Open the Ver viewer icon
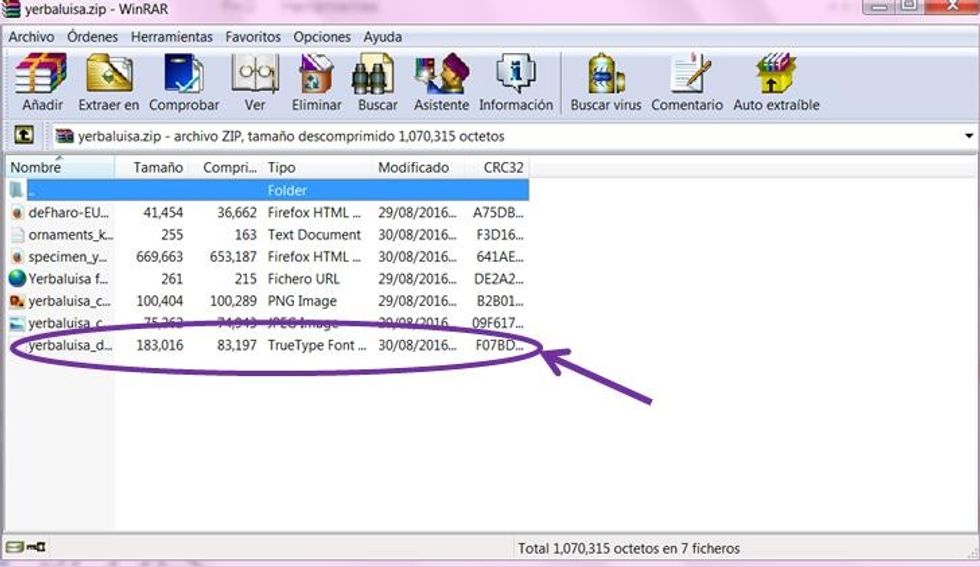Viewport: 980px width, 567px height. click(x=254, y=73)
